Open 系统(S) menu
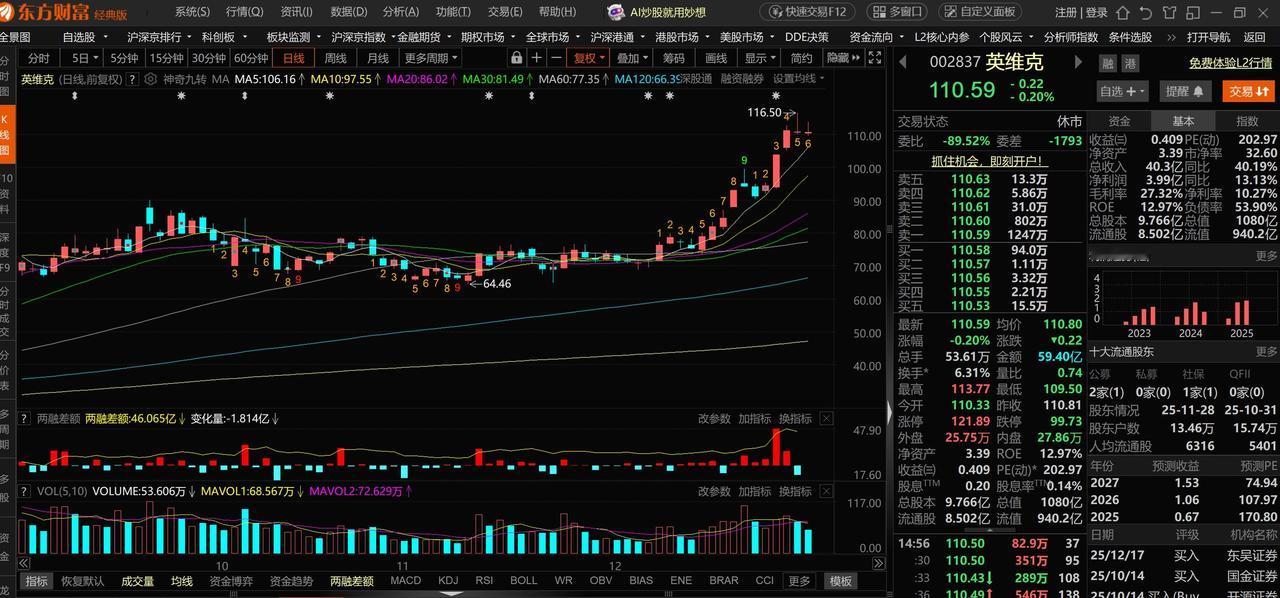The image size is (1280, 598). coord(192,12)
